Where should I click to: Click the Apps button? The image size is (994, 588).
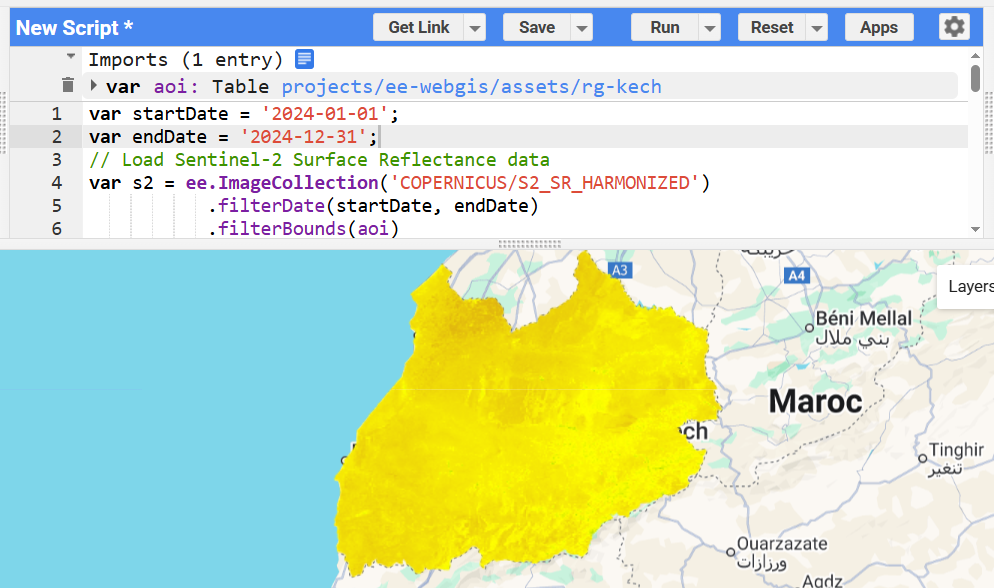879,28
